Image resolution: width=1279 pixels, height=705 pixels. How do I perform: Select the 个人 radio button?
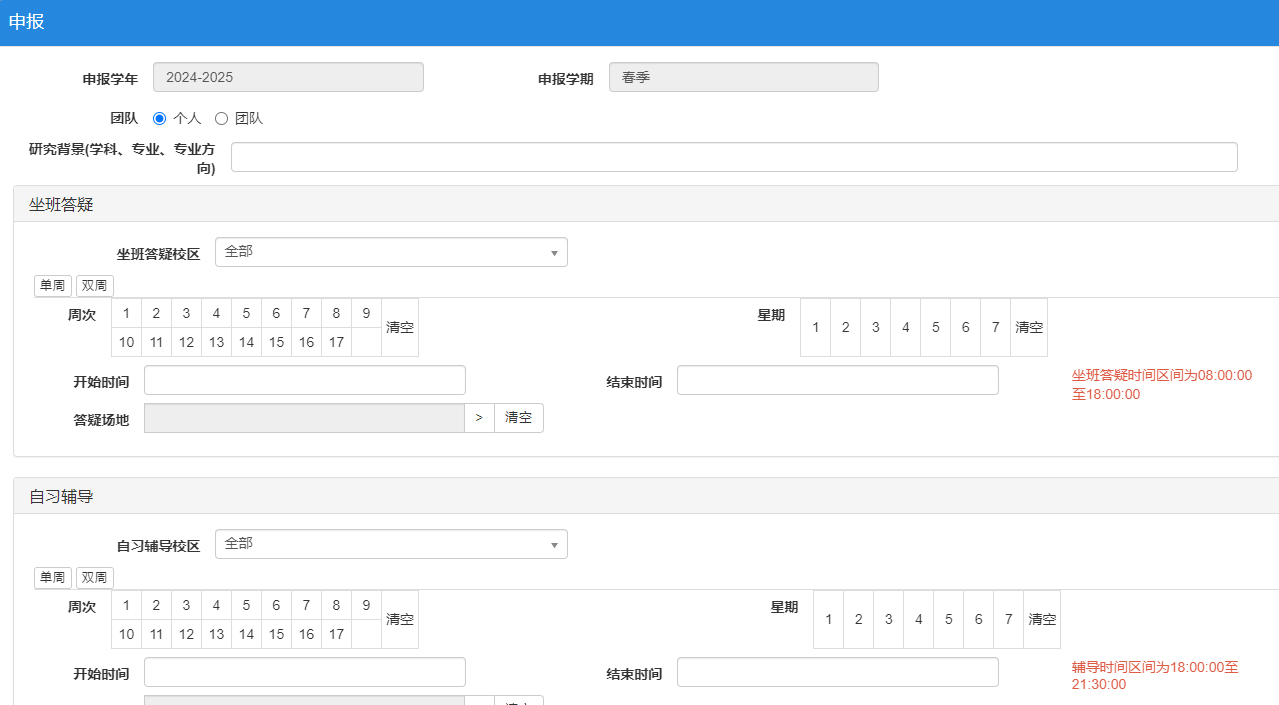[160, 118]
